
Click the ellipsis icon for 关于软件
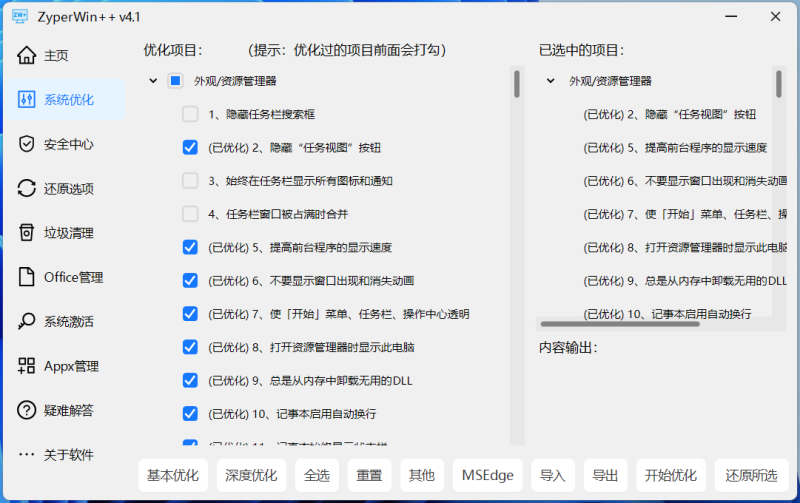[27, 455]
